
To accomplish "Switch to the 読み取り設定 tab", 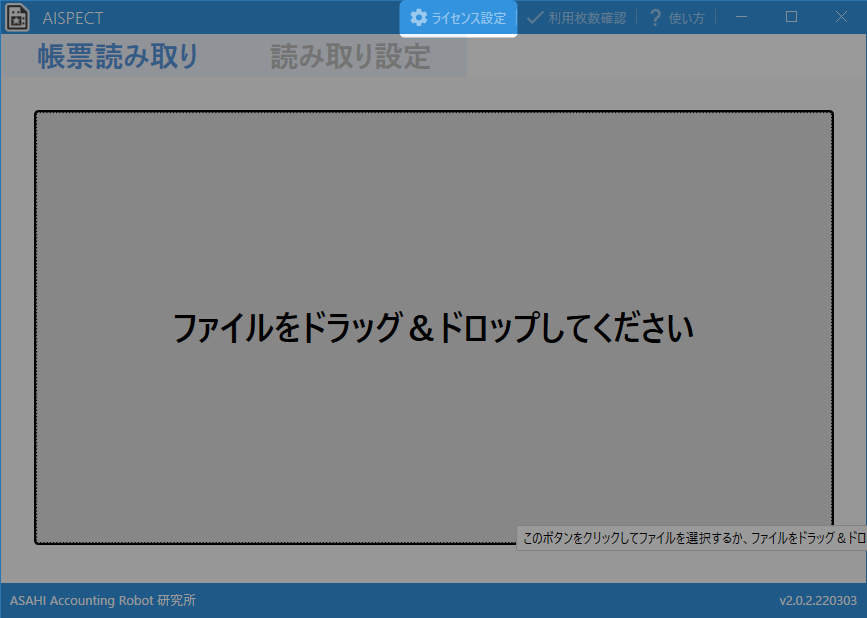I will [350, 57].
